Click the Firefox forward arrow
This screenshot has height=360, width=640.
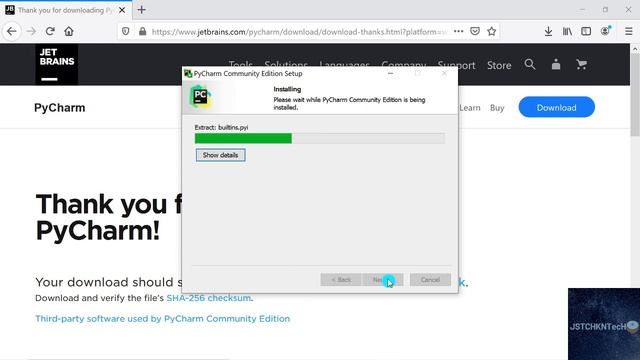point(31,31)
